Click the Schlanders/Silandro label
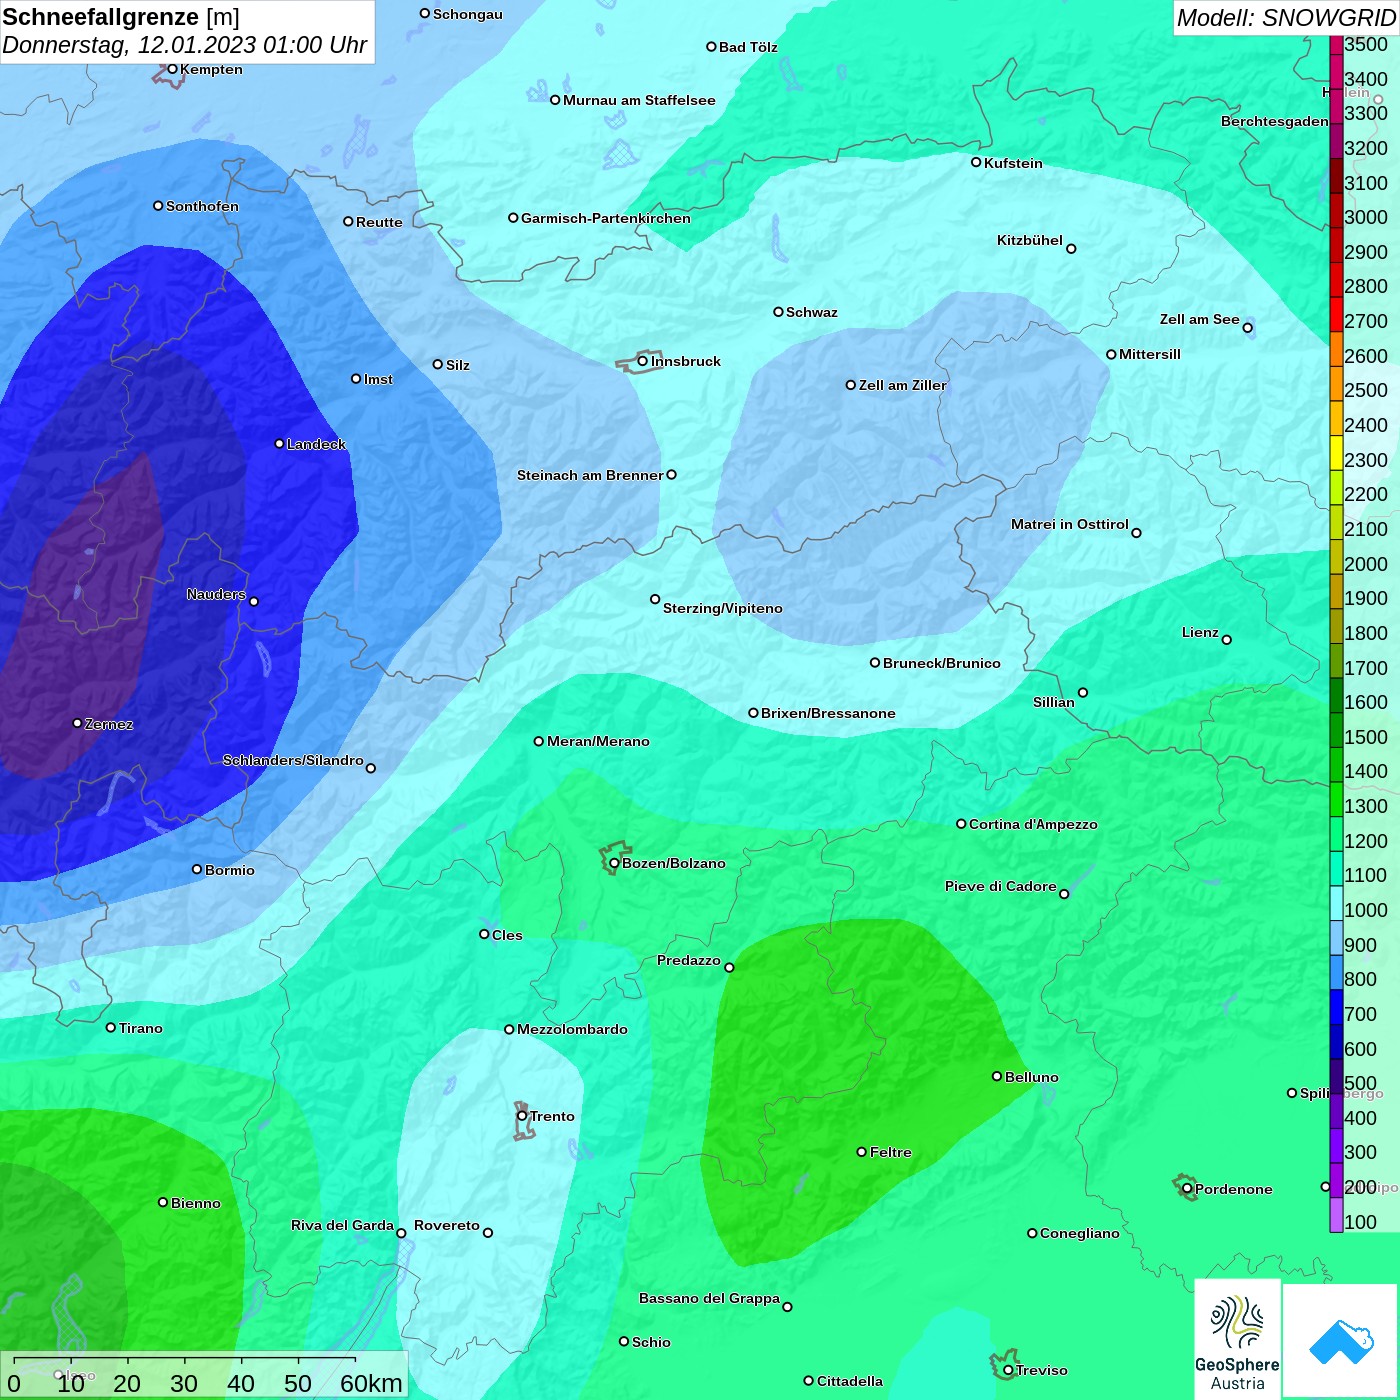1400x1400 pixels. (293, 760)
